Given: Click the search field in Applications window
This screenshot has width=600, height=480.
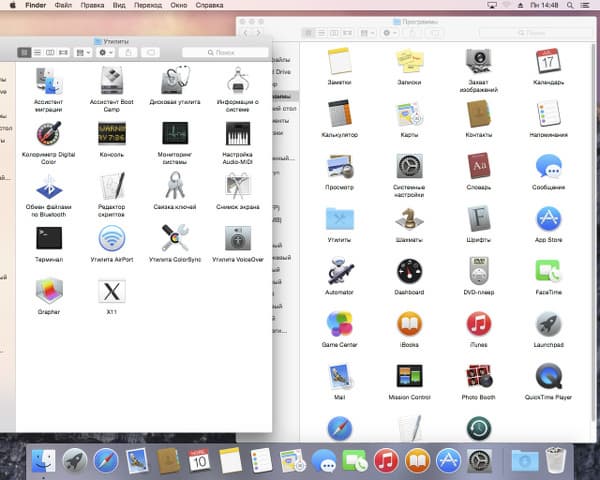Looking at the screenshot, I should tap(536, 33).
